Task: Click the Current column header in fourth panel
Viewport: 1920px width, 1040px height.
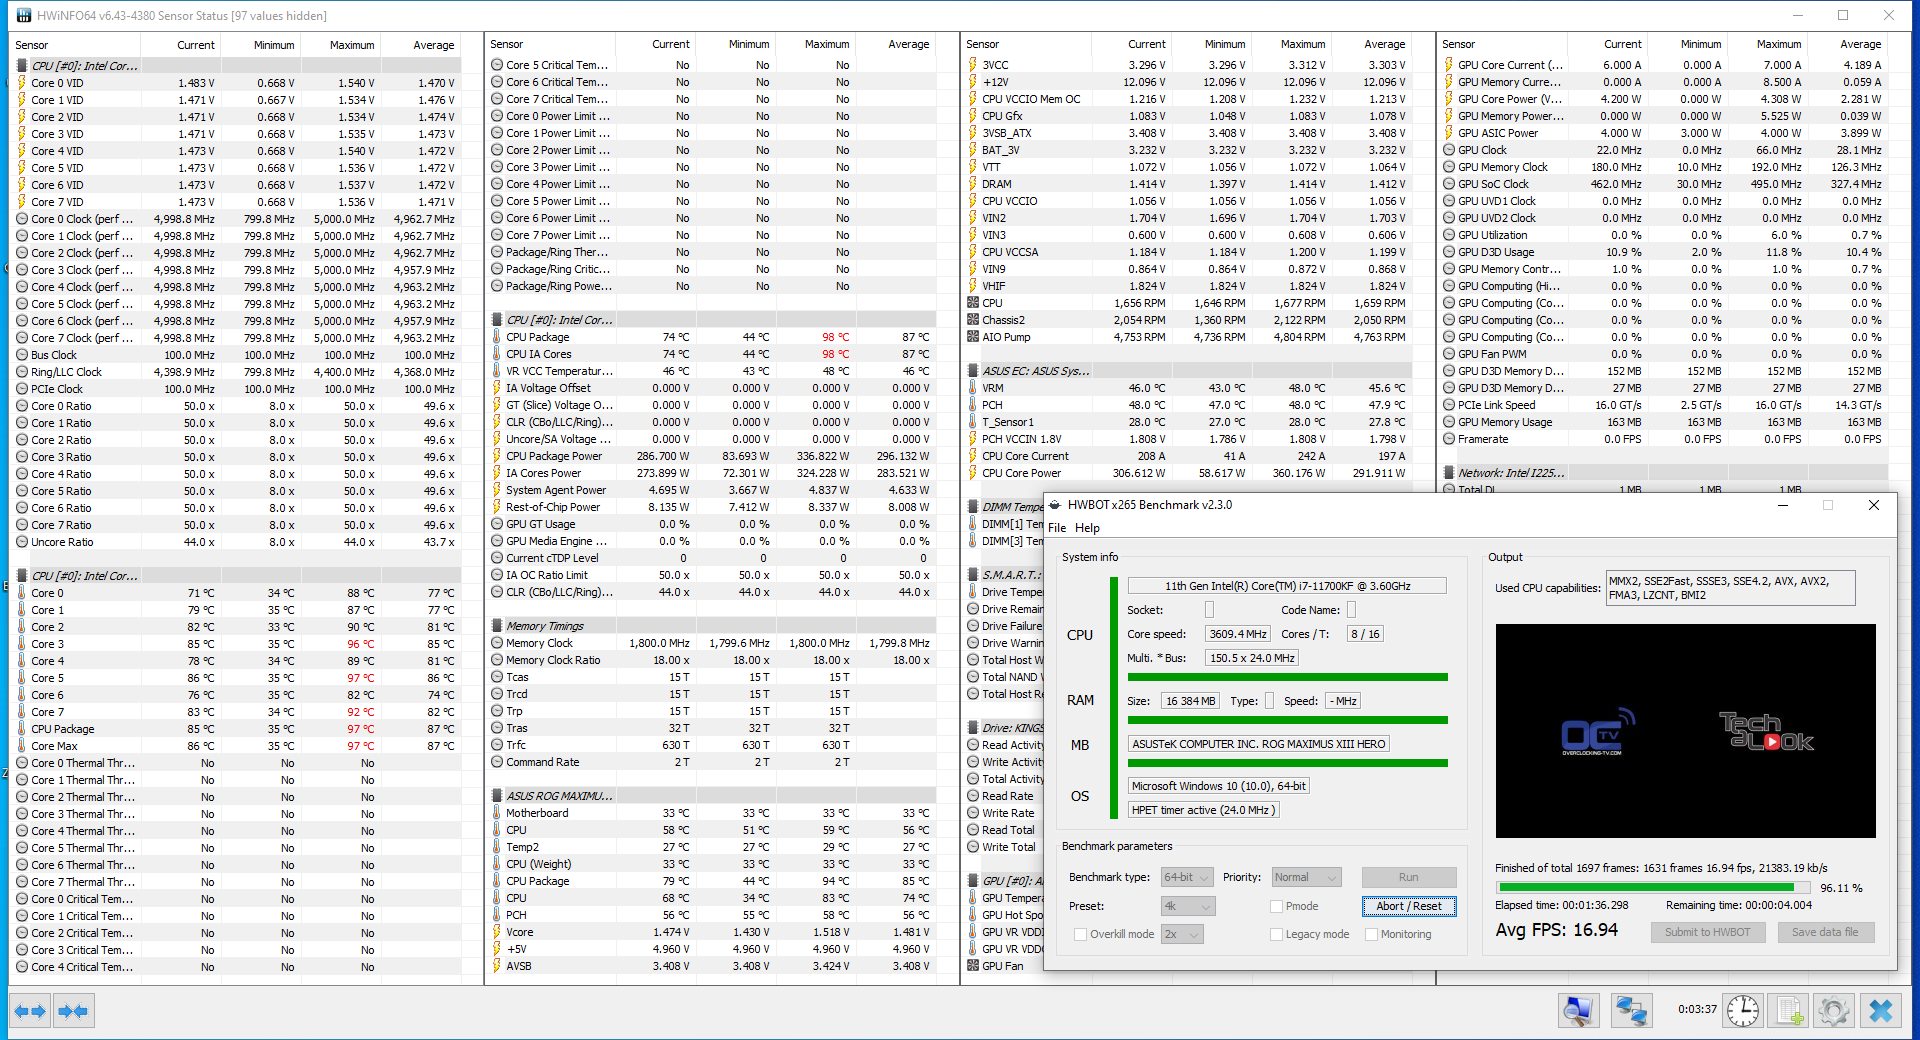Action: [x=1608, y=44]
